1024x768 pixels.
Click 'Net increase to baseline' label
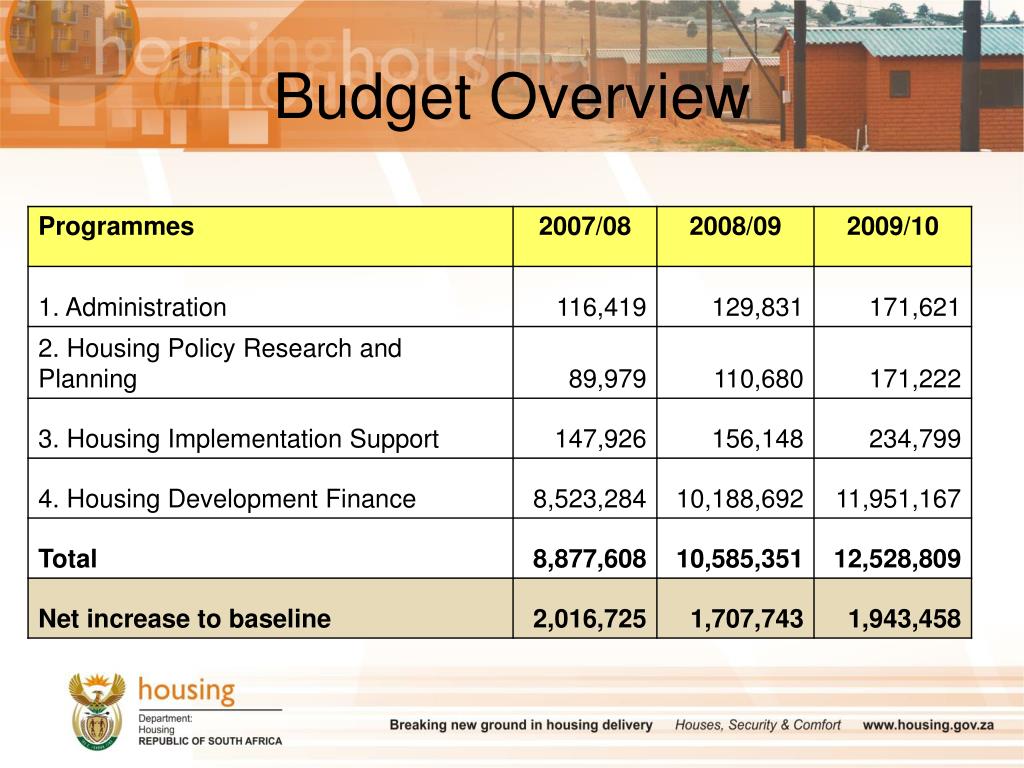(x=185, y=619)
